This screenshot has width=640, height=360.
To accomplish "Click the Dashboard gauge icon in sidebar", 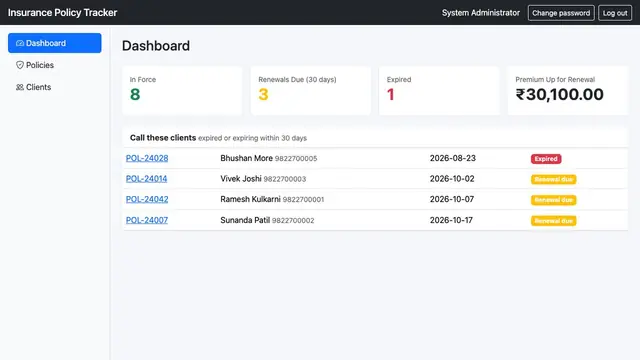I will click(20, 43).
